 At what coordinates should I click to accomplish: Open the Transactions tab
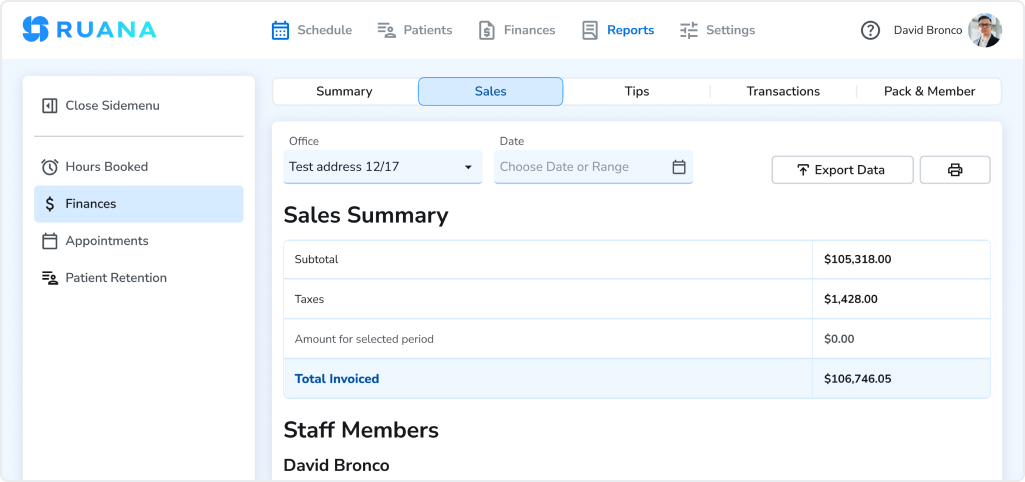pyautogui.click(x=783, y=91)
